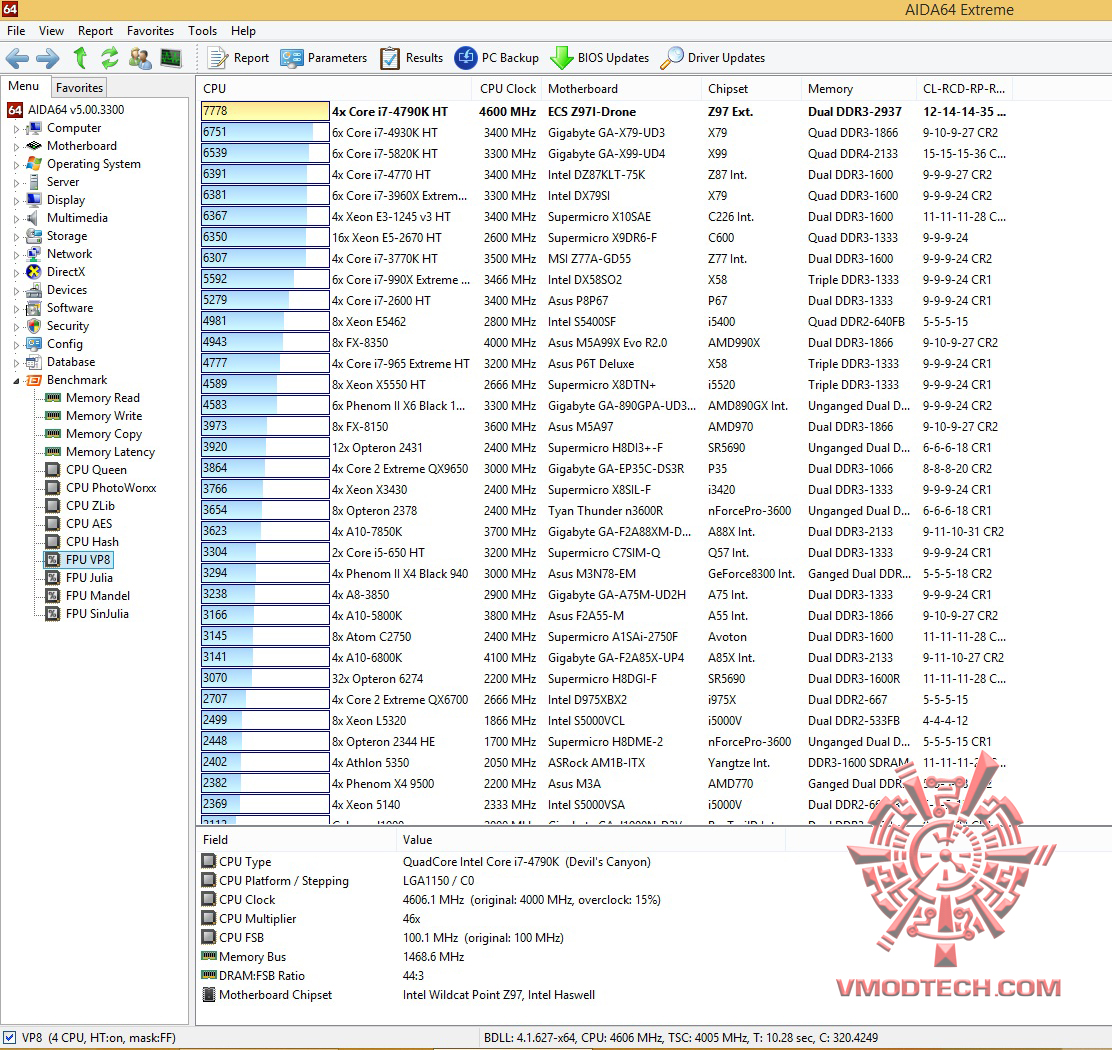The height and width of the screenshot is (1050, 1112).
Task: Open the Memory Read benchmark
Action: point(92,398)
